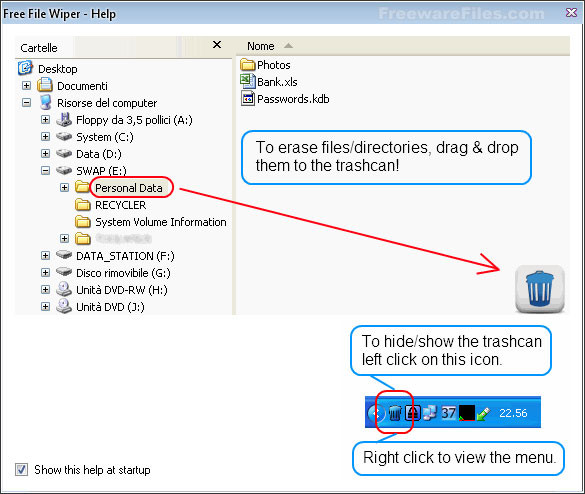Click the Data (D:) drive icon
585x494 pixels.
click(x=64, y=153)
